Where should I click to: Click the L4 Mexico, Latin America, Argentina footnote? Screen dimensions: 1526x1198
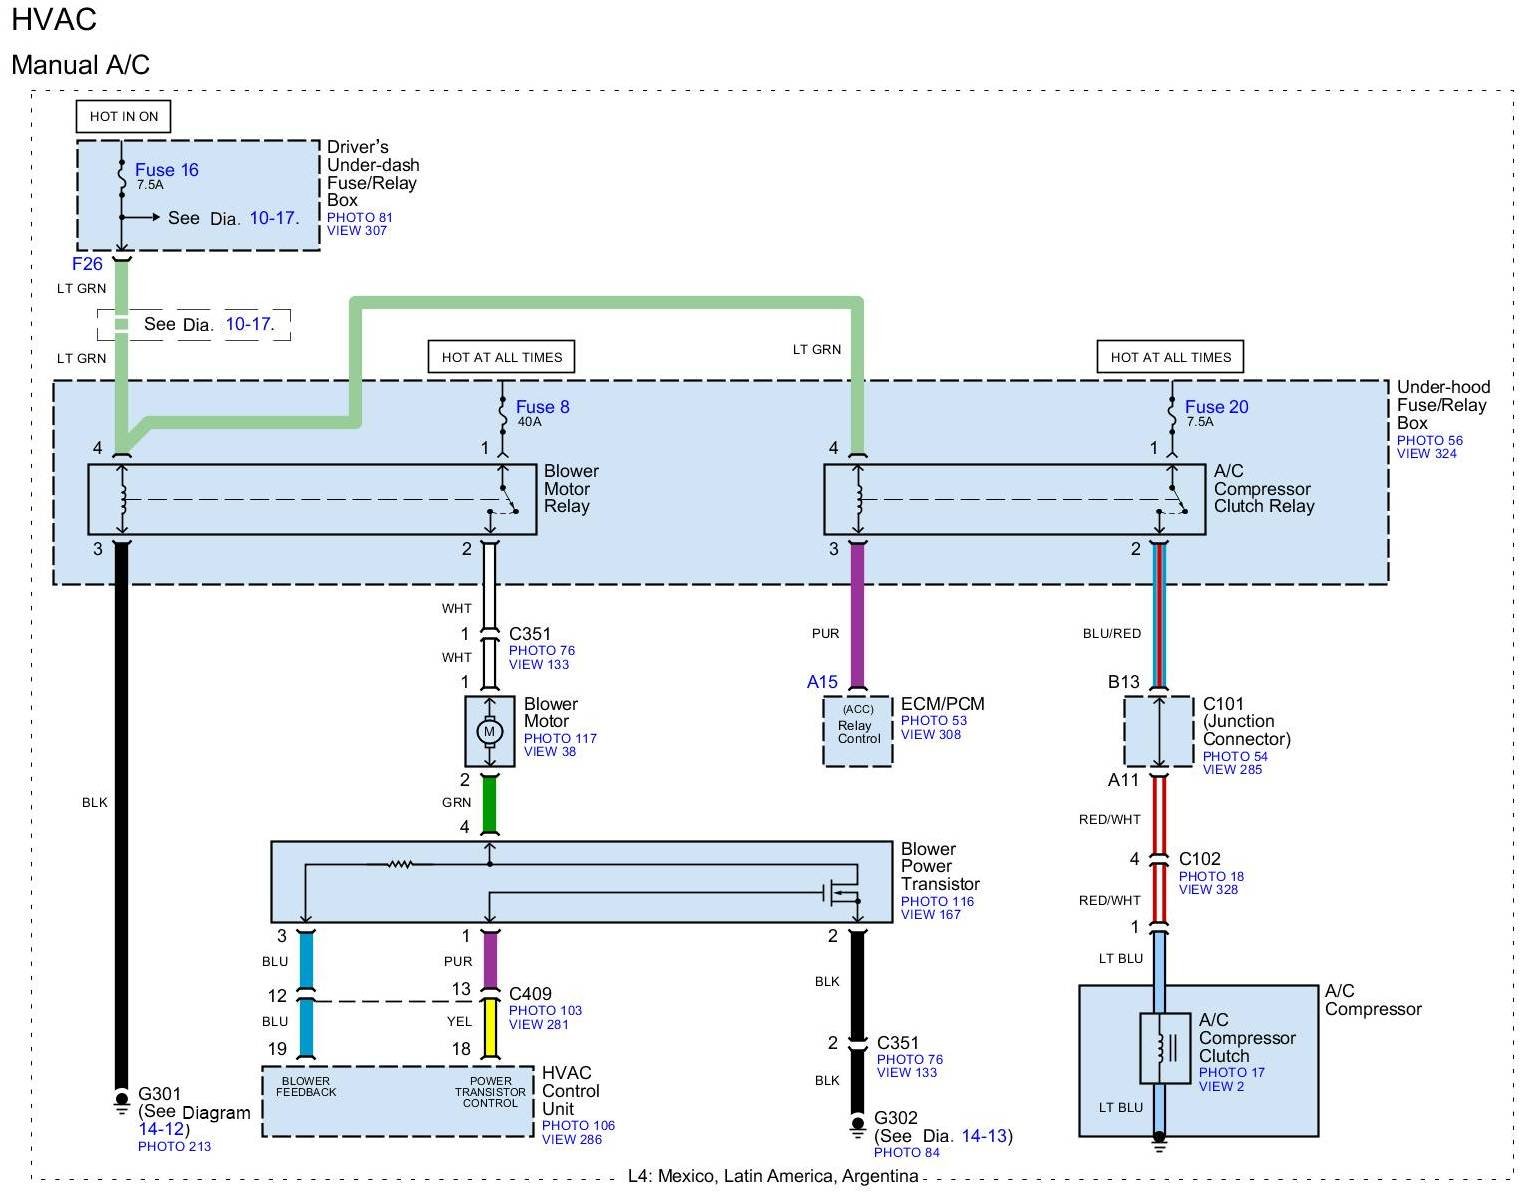click(773, 1176)
